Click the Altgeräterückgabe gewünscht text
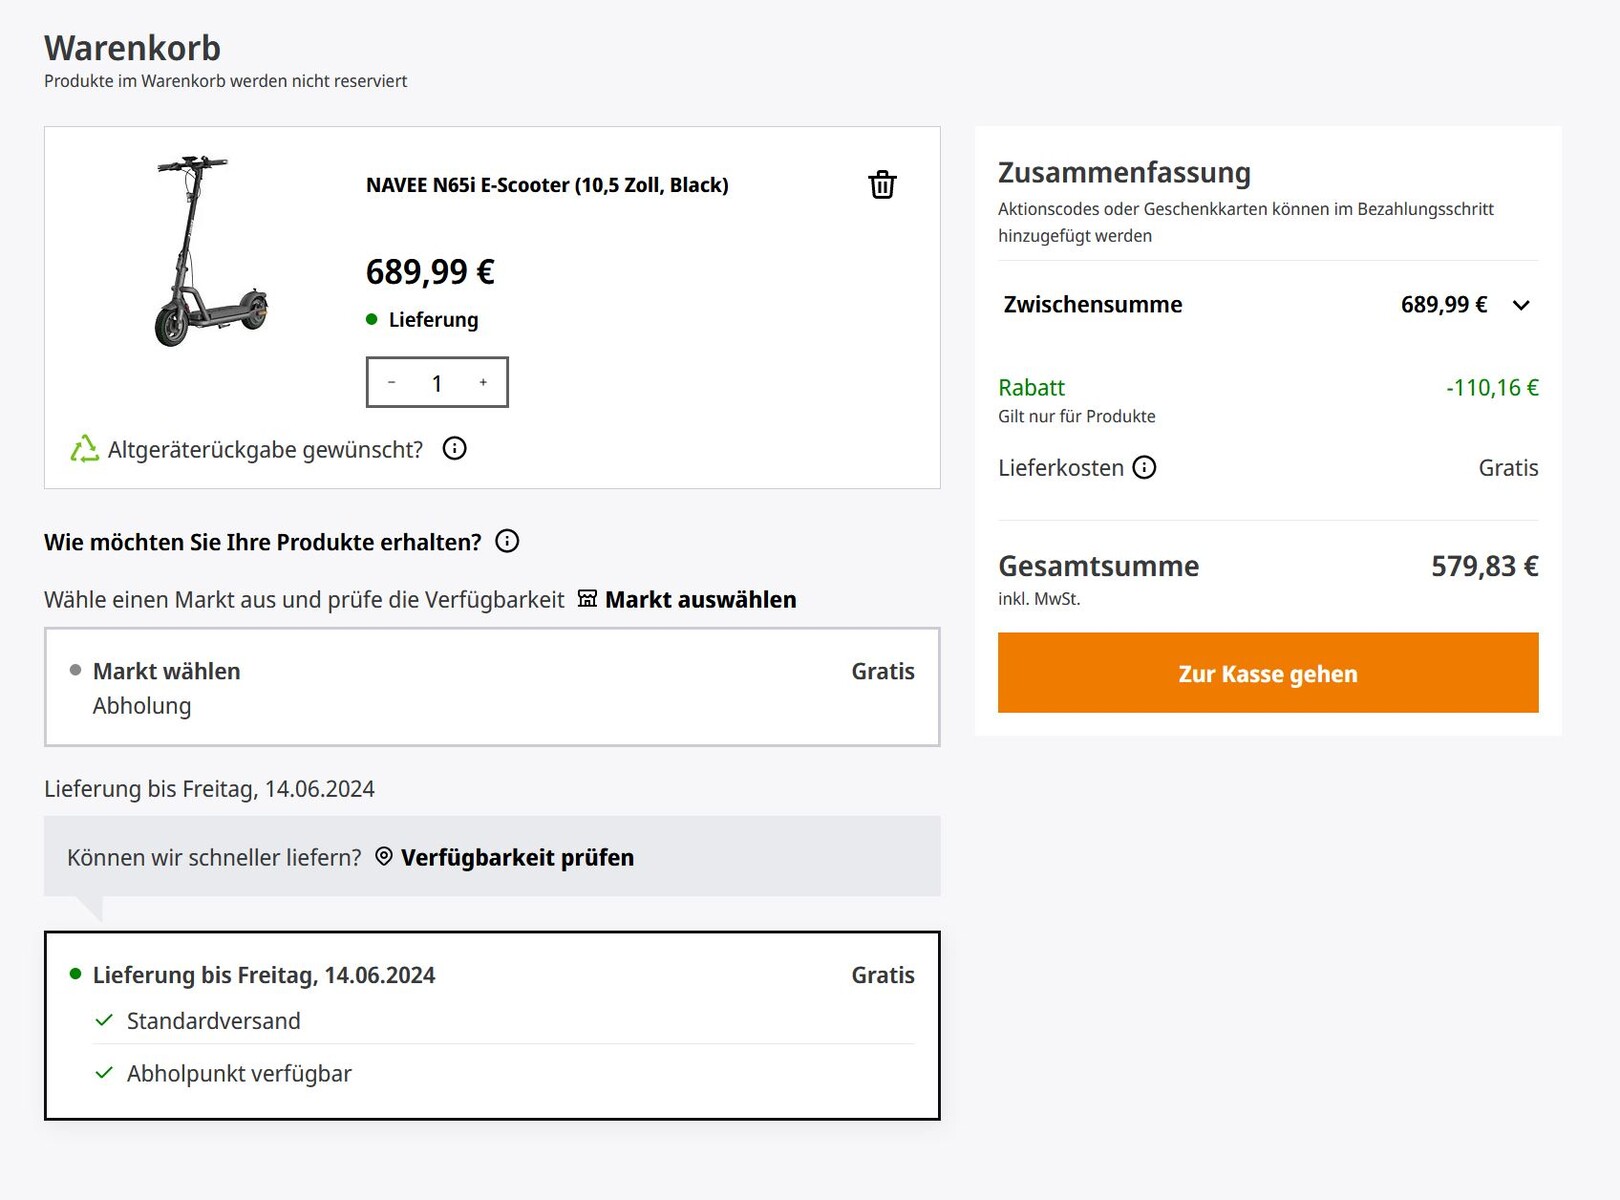This screenshot has height=1200, width=1620. pos(265,449)
